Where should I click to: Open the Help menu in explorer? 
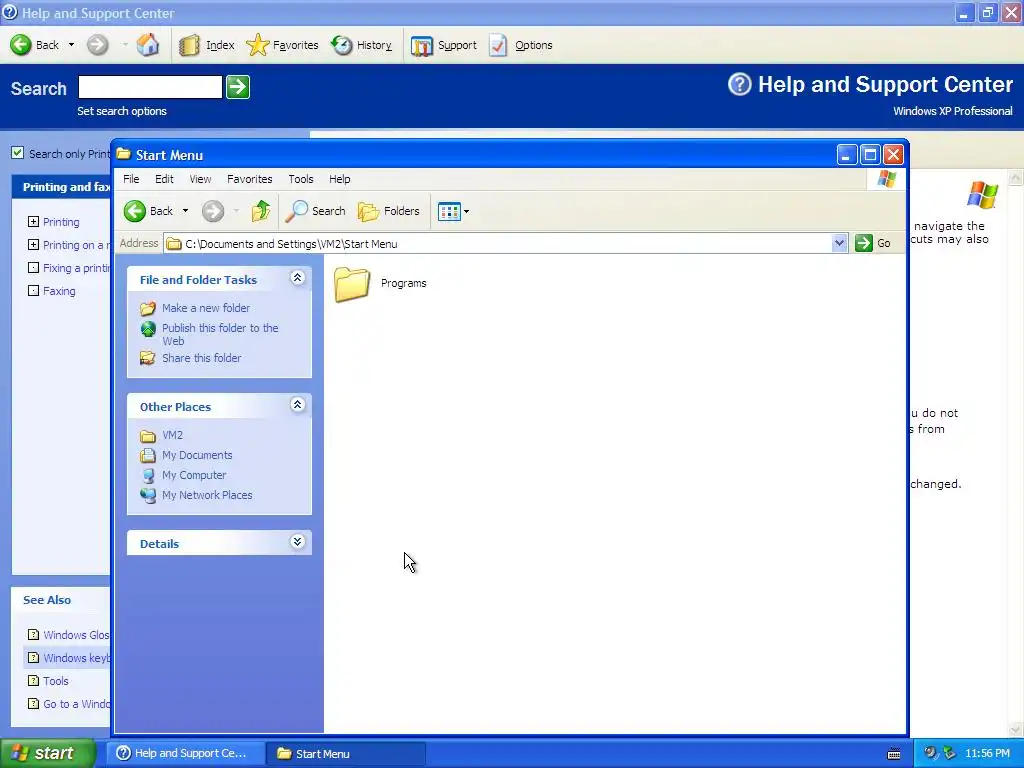point(340,179)
